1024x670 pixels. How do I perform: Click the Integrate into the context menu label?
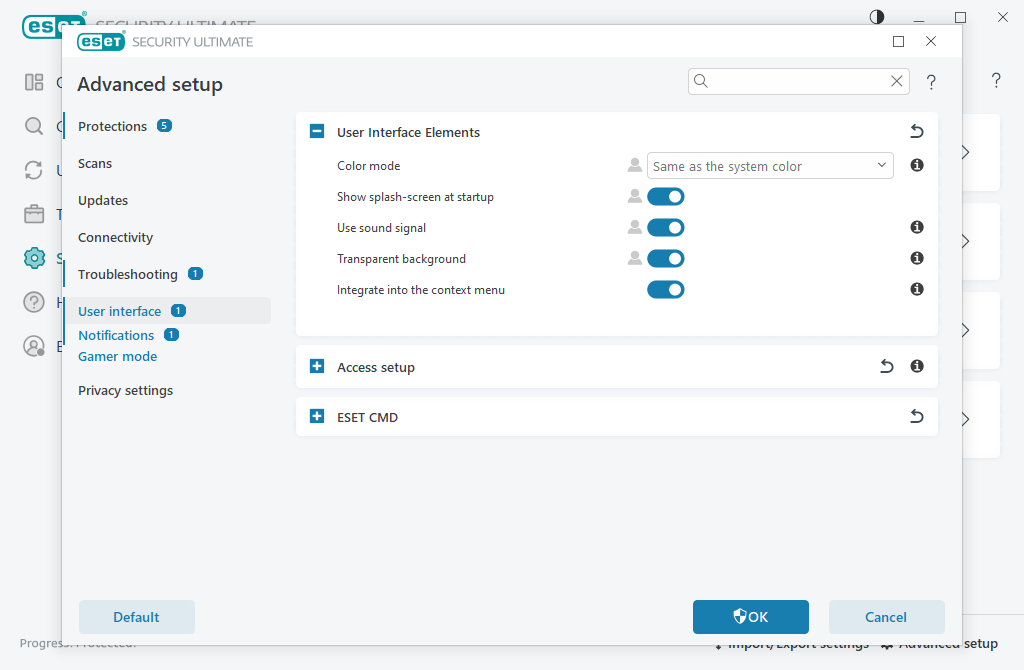pyautogui.click(x=421, y=290)
